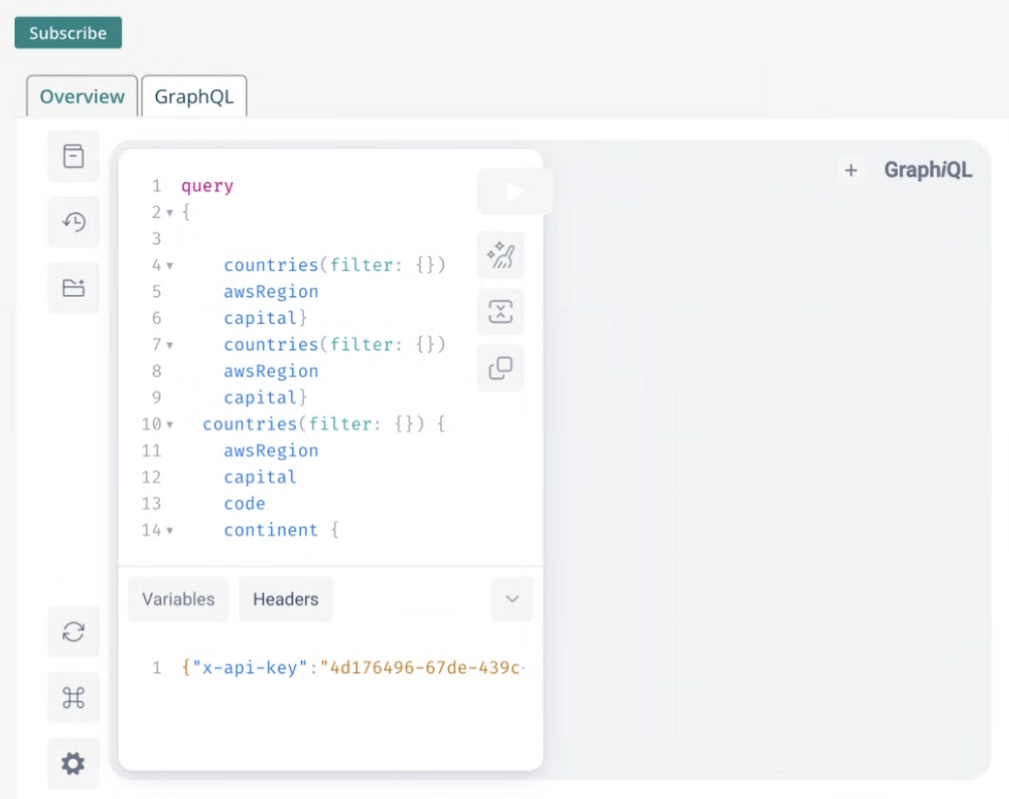This screenshot has width=1009, height=799.
Task: Open the documentation explorer icon
Action: pos(73,156)
